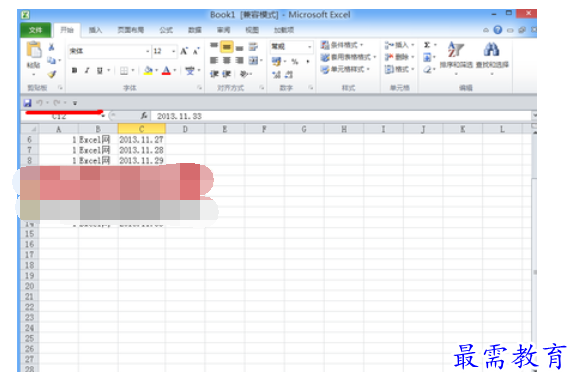The height and width of the screenshot is (388, 575).
Task: Increase indent icon
Action: [227, 74]
